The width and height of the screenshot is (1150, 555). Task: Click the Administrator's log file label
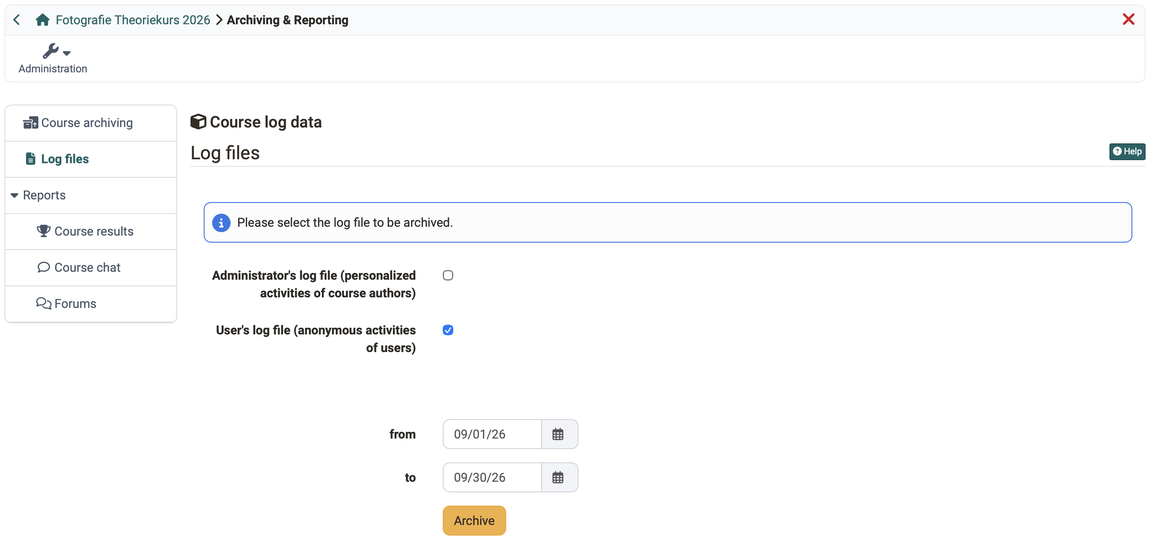[314, 285]
